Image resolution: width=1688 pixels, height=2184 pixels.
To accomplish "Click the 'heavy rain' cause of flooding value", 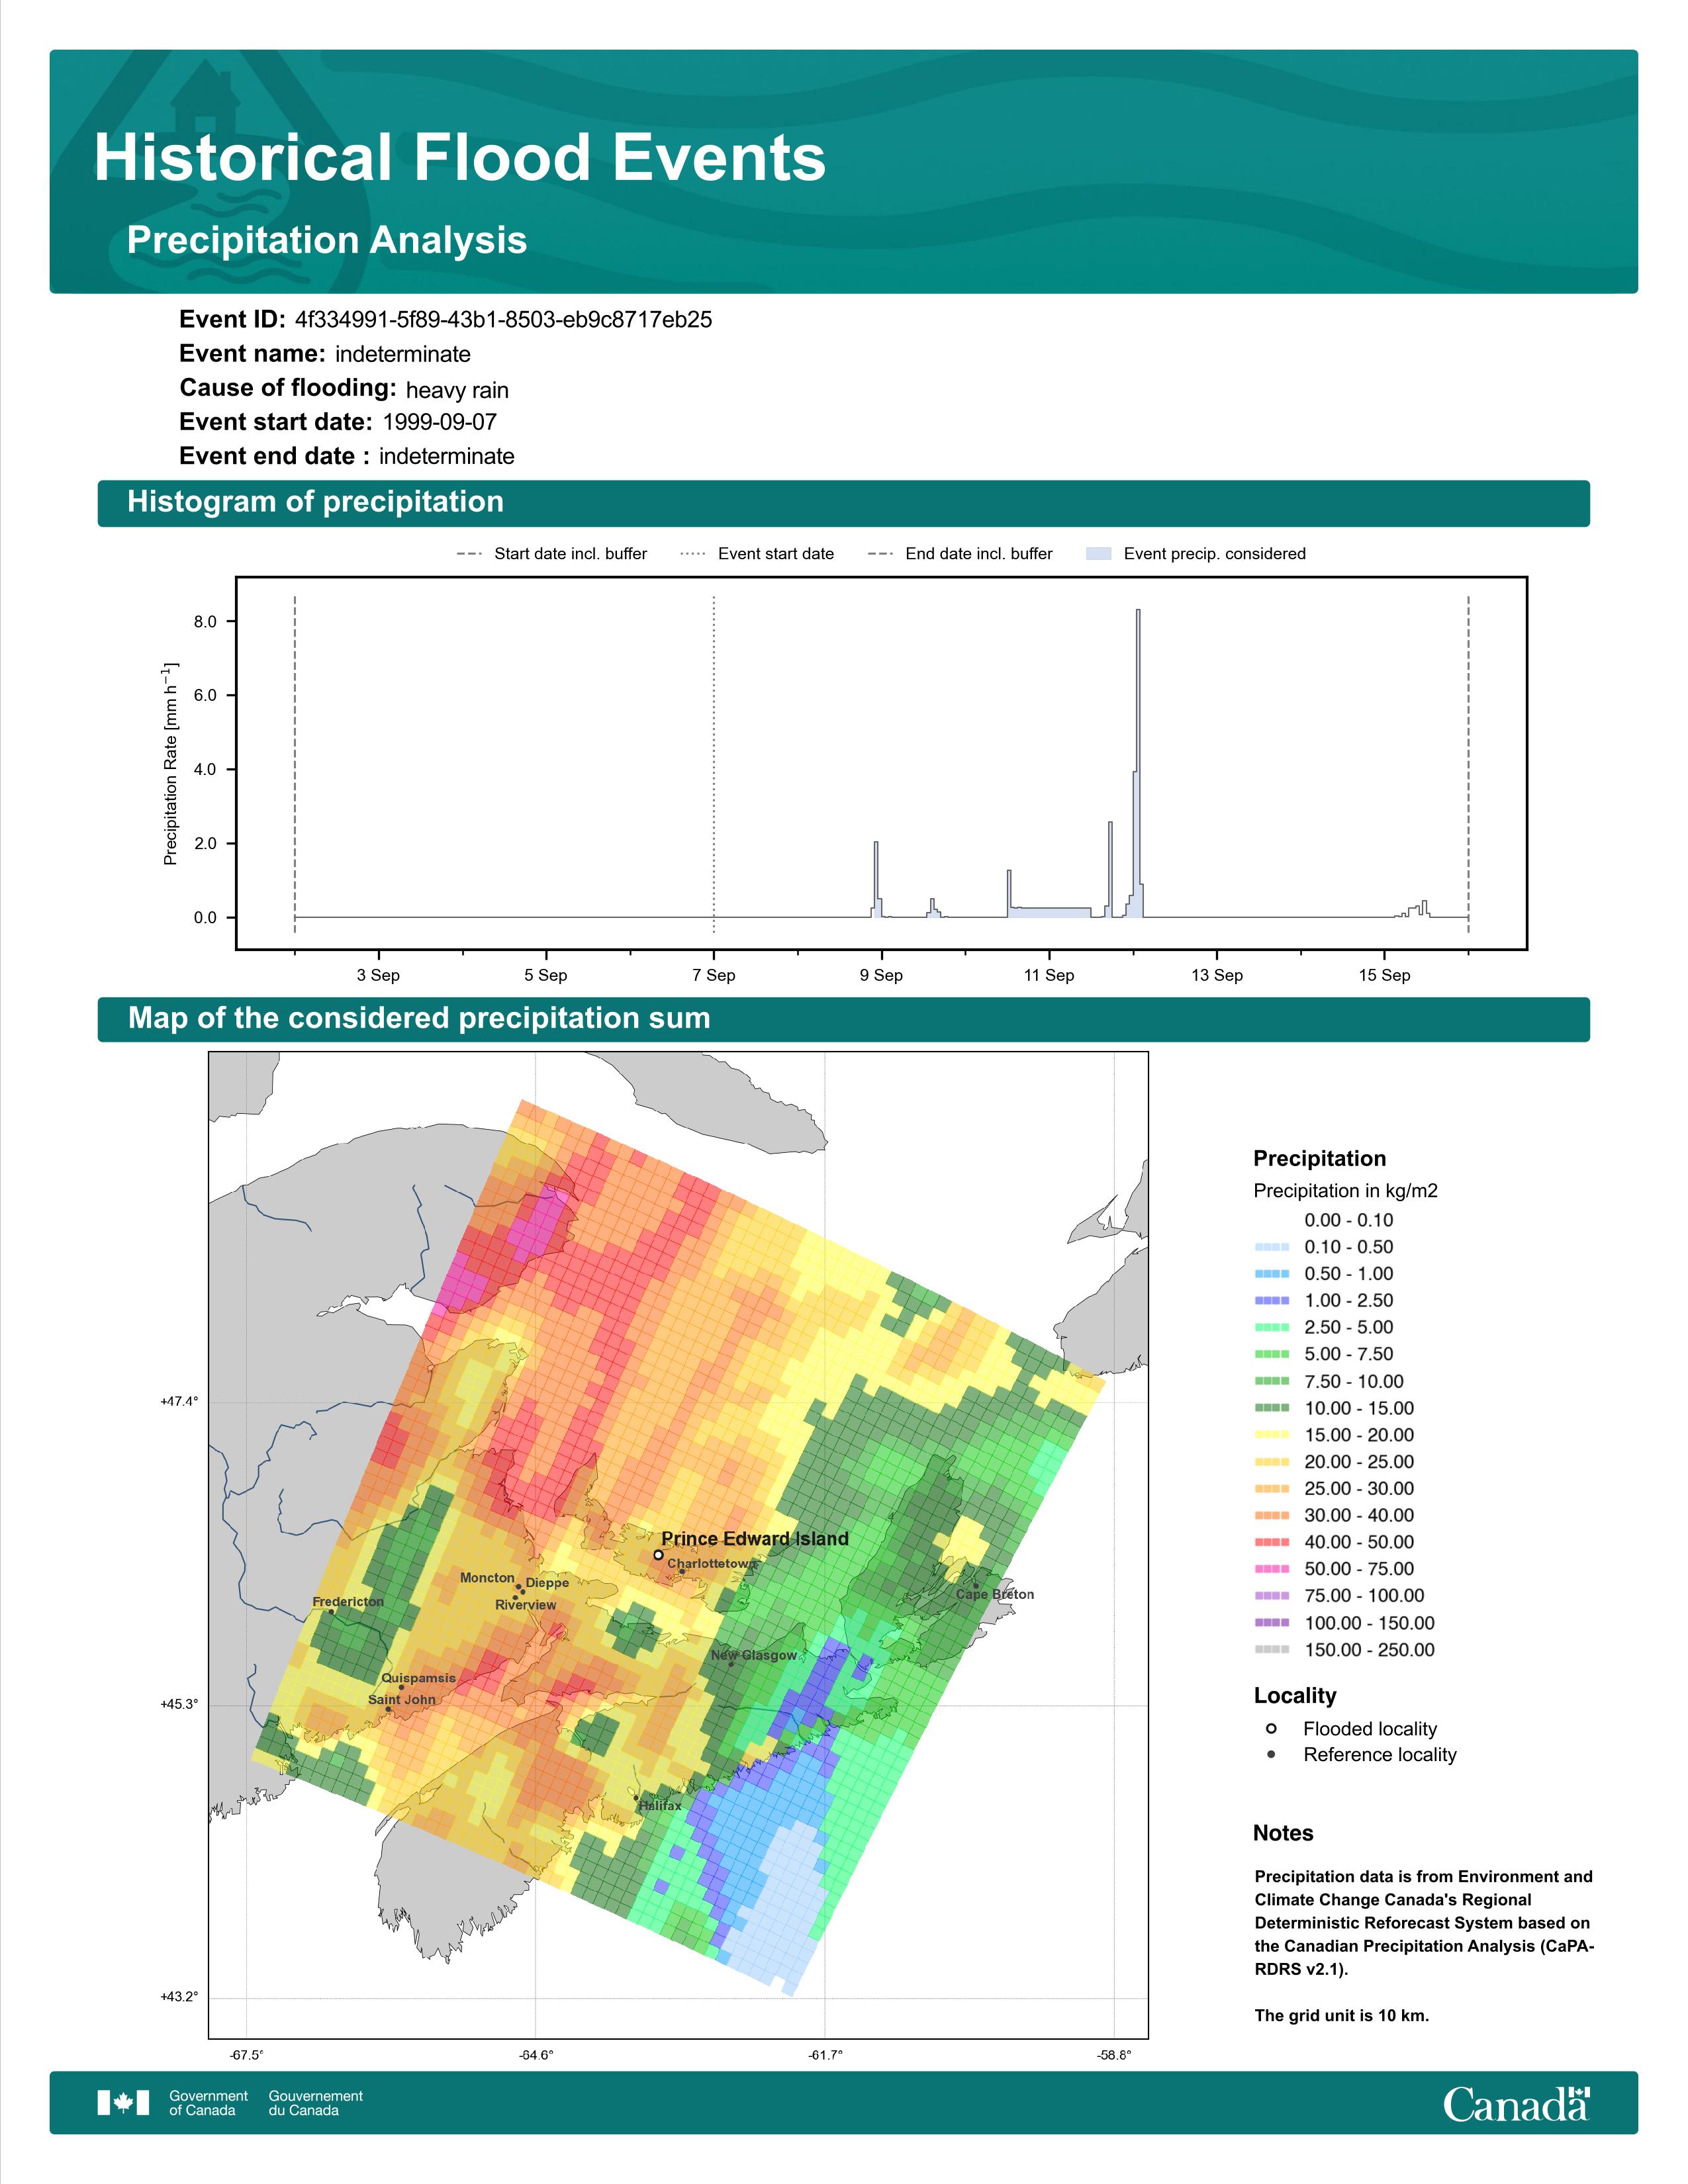I will (x=457, y=390).
